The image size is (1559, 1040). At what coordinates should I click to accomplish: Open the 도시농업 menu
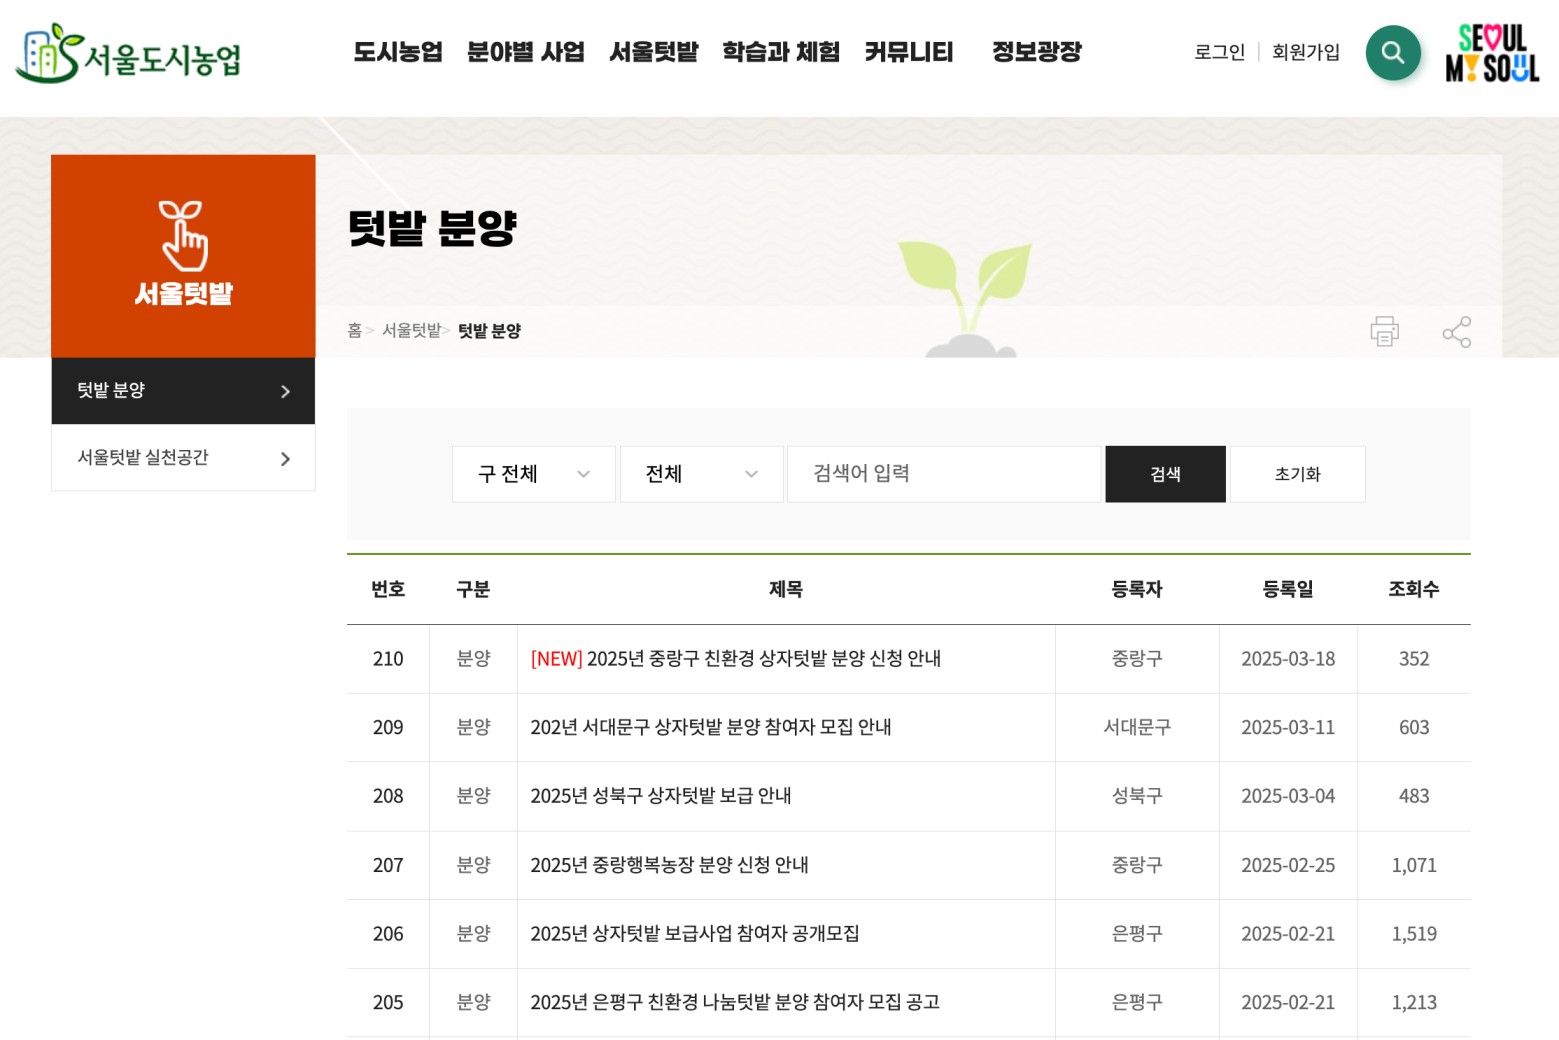(398, 52)
